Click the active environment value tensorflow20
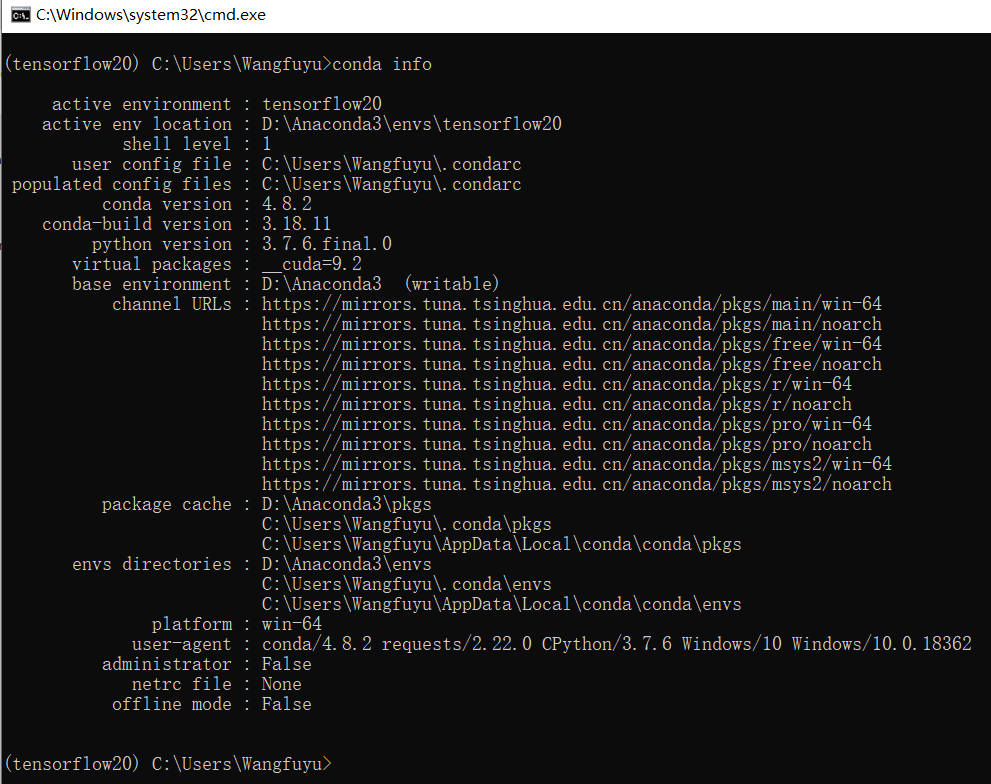This screenshot has width=991, height=784. click(x=322, y=104)
